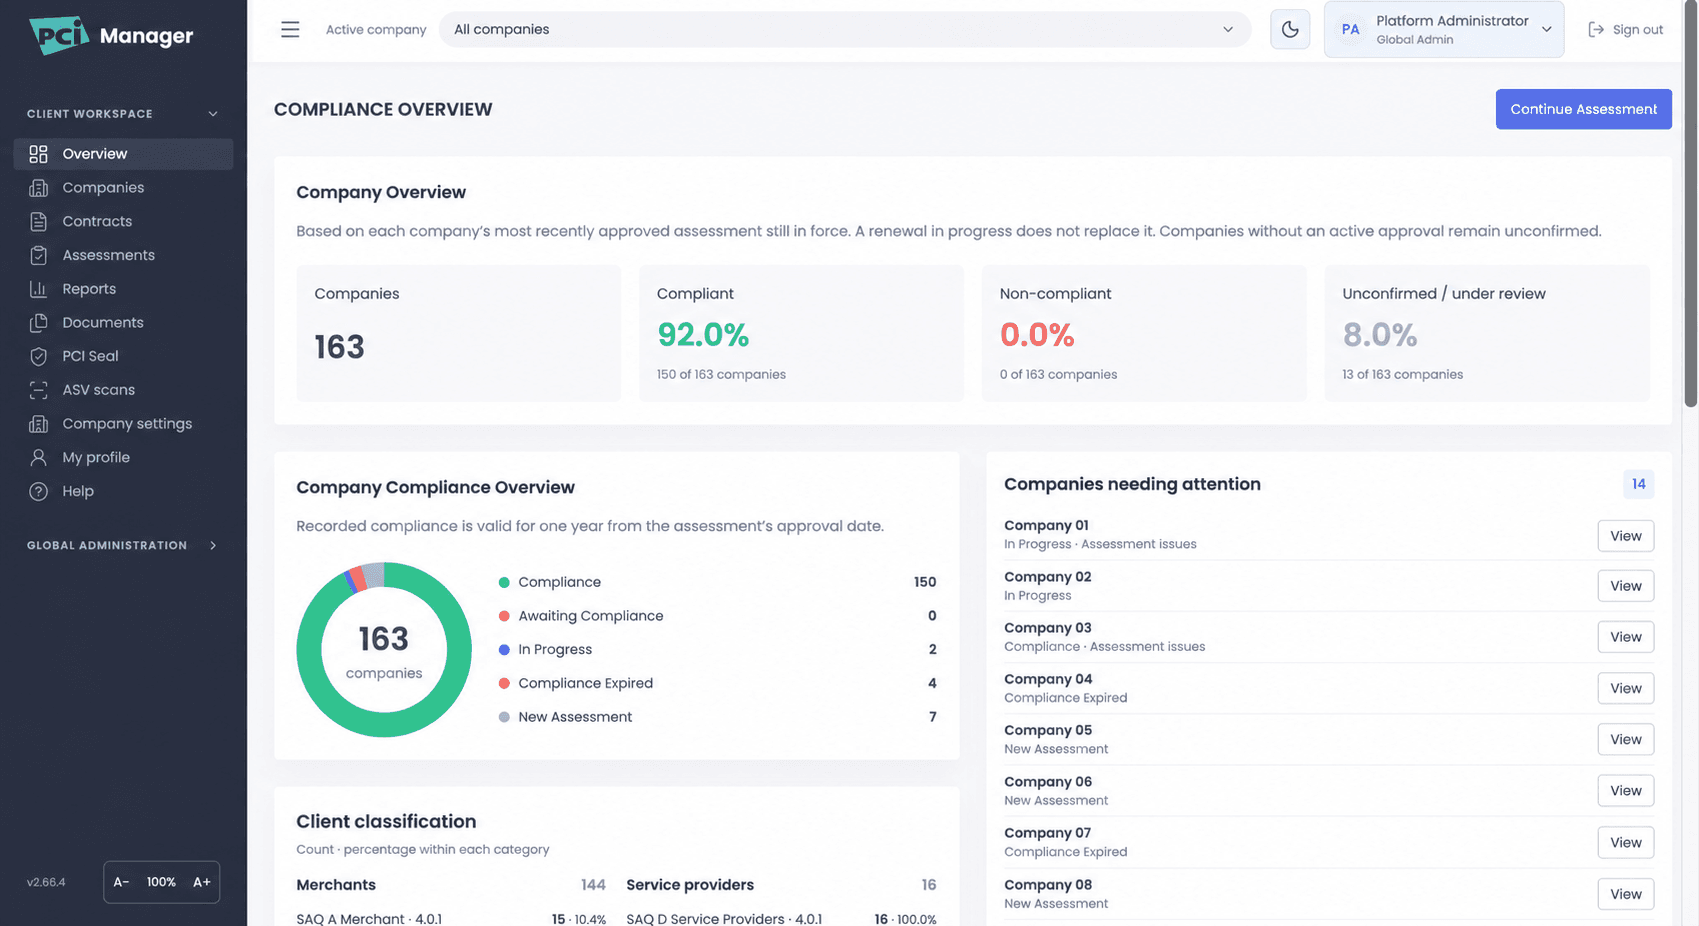Click the blue In Progress legend dot

pyautogui.click(x=504, y=650)
